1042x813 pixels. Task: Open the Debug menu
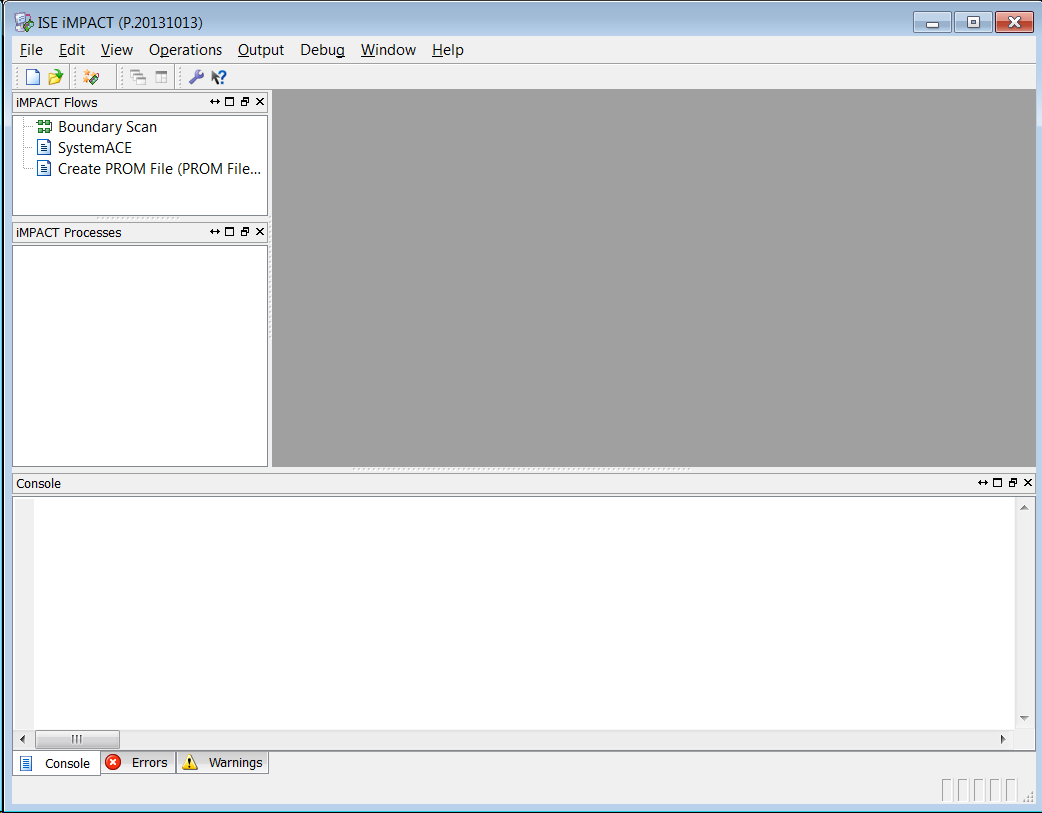pos(322,50)
